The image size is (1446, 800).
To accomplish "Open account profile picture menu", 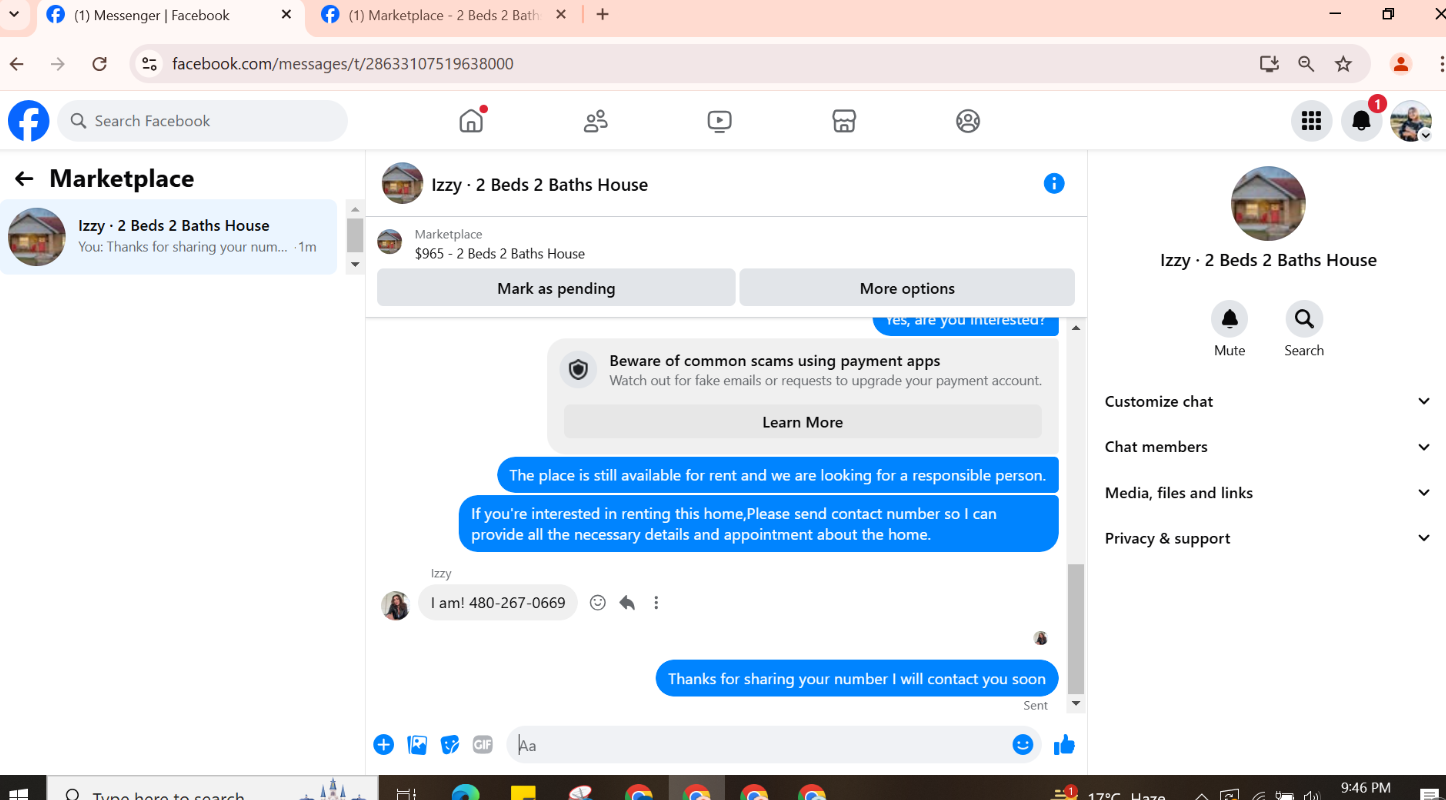I will click(1411, 121).
